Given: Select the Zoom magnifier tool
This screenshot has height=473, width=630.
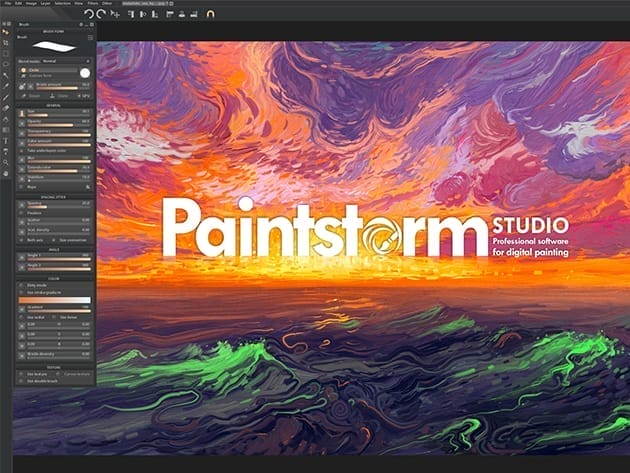Looking at the screenshot, I should [x=6, y=161].
